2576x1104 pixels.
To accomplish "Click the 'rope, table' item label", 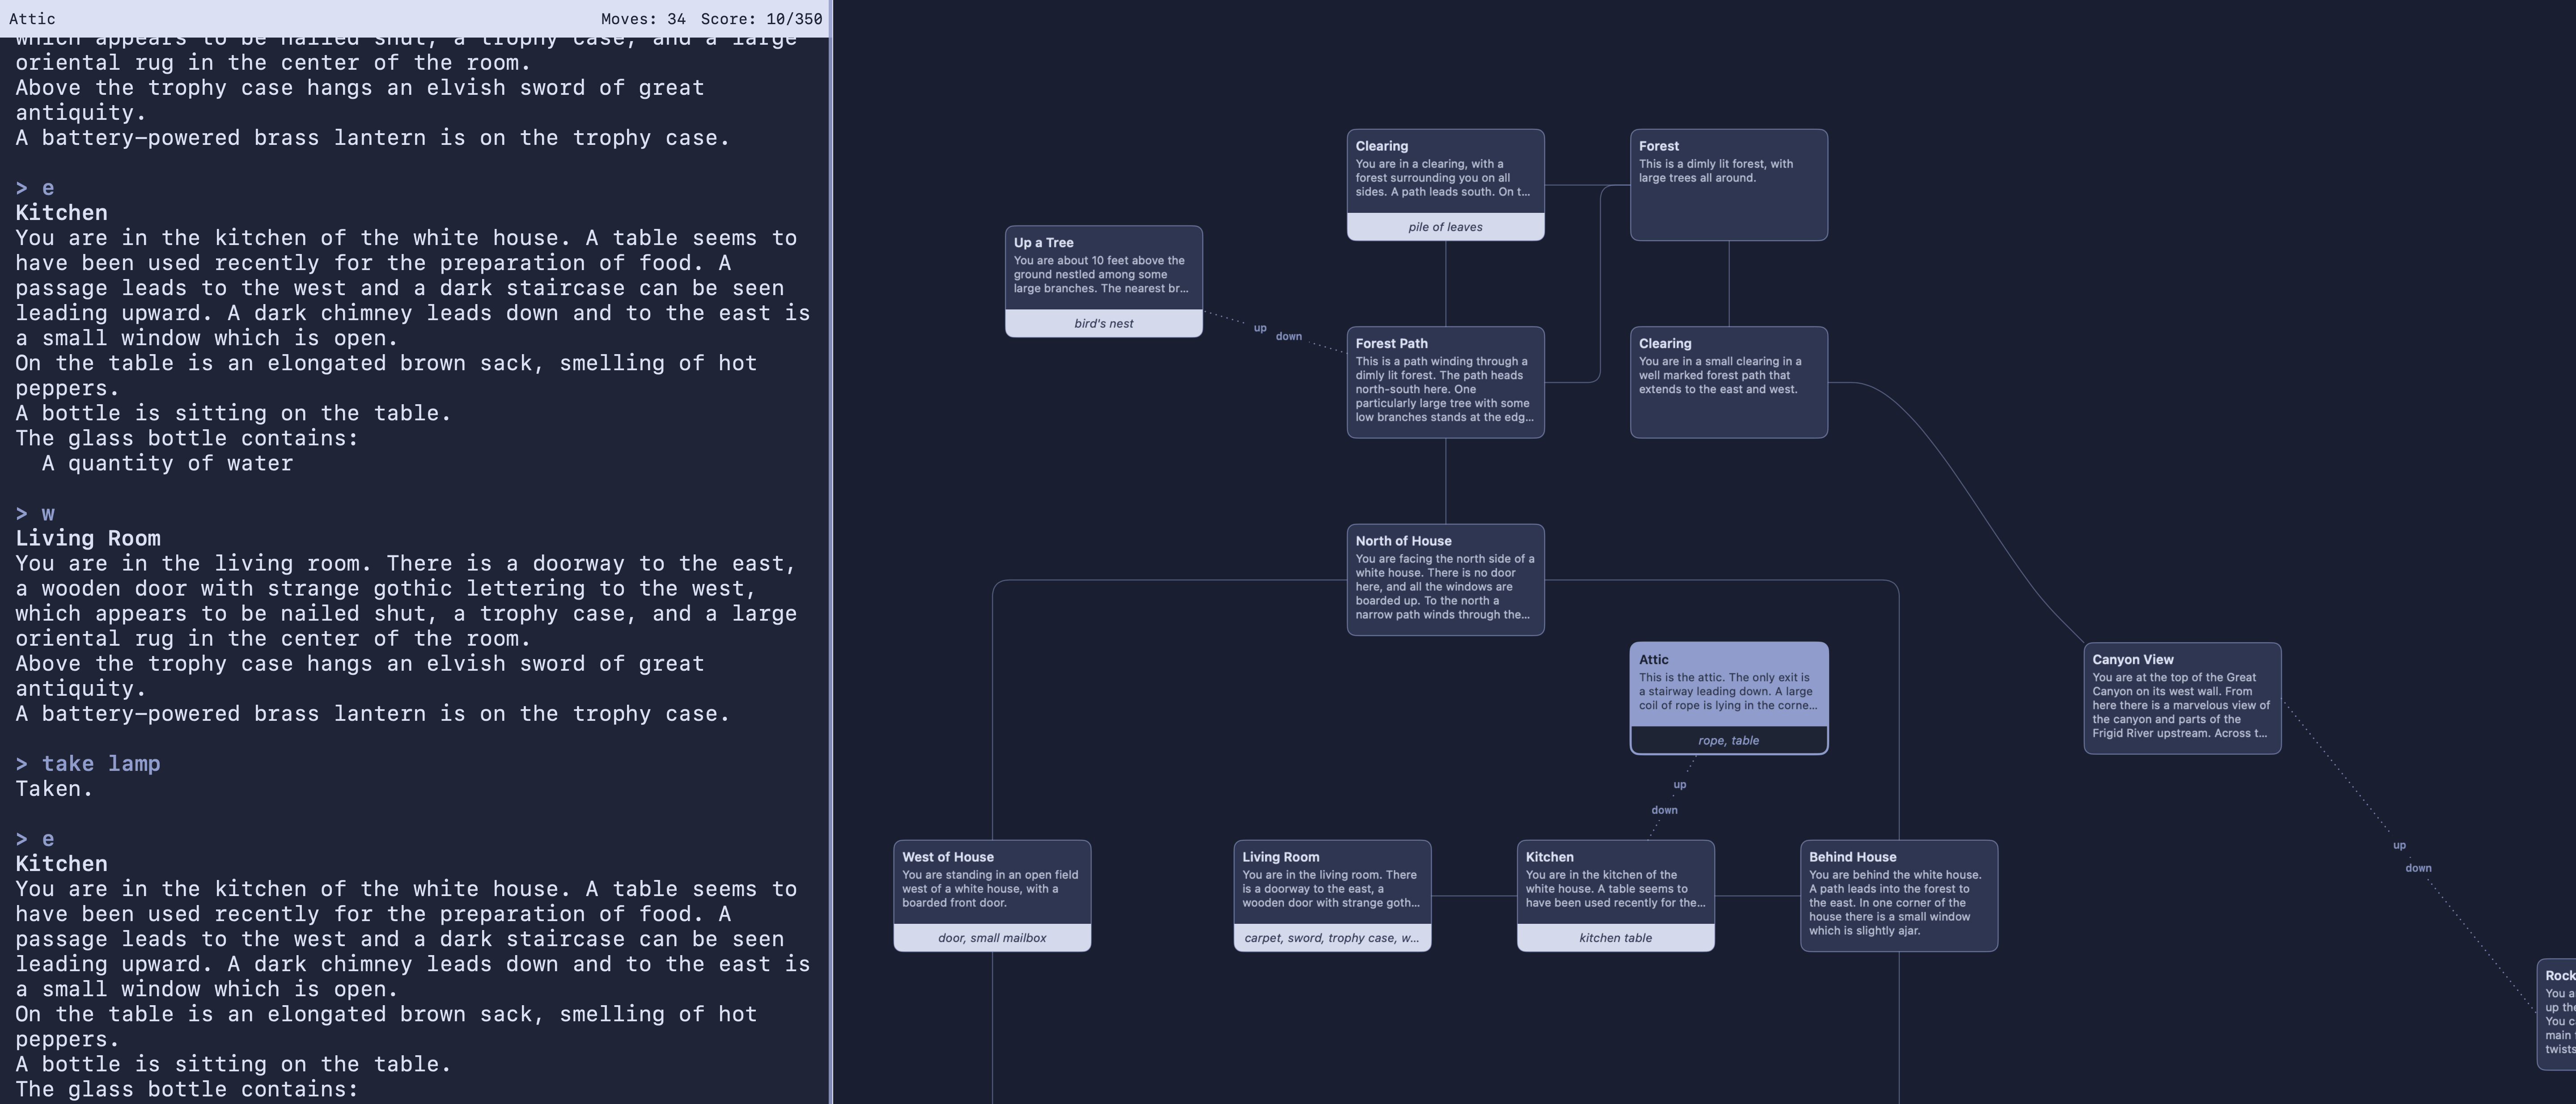I will [1728, 740].
